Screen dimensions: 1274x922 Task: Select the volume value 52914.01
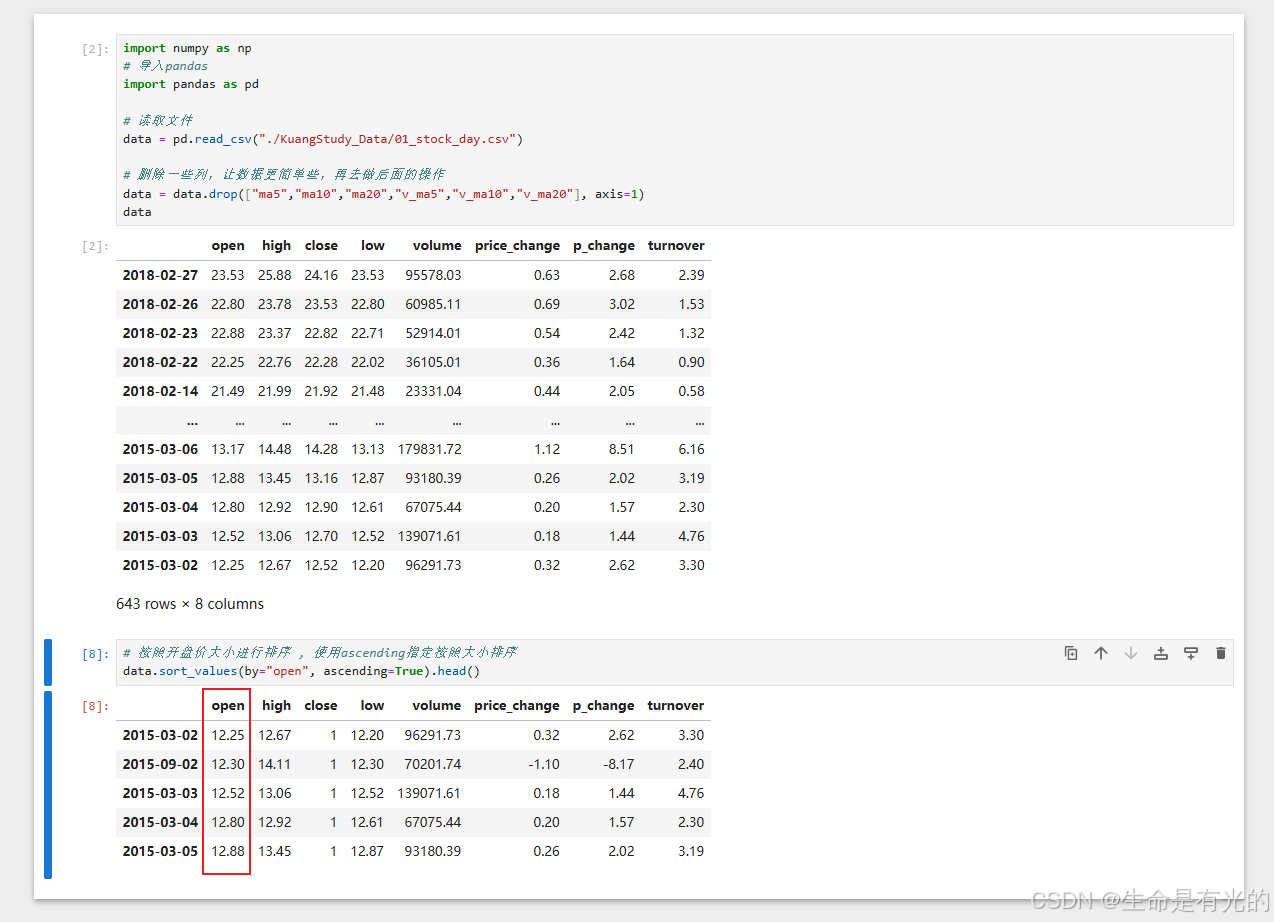(x=433, y=333)
